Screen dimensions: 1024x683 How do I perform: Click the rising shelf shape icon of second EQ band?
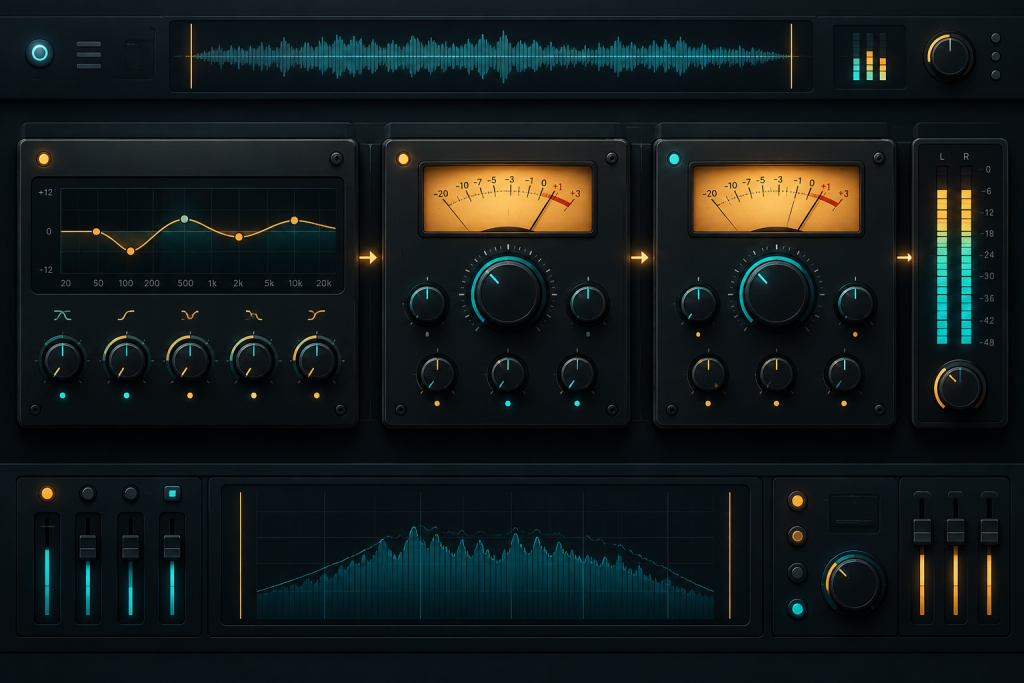(x=126, y=315)
